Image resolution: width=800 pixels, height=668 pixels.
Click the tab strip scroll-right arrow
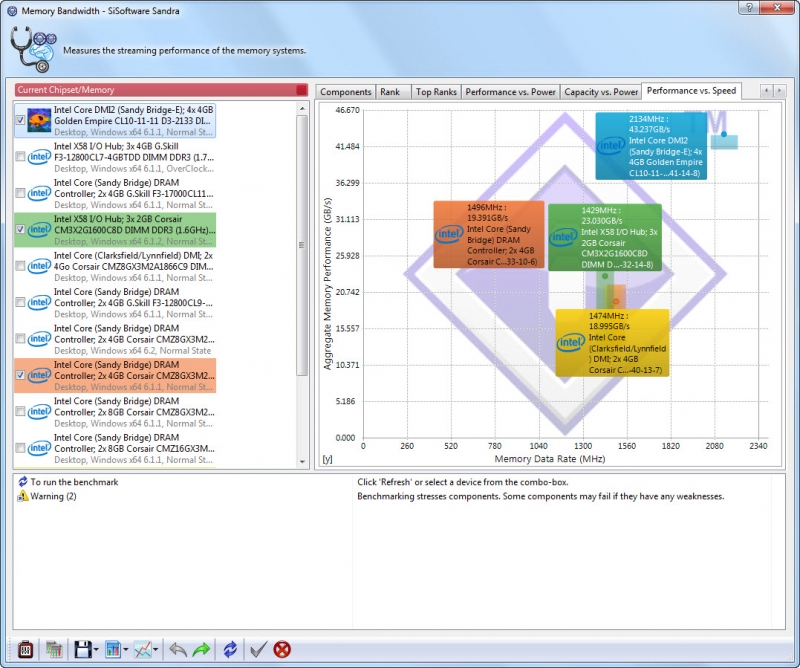[x=779, y=91]
